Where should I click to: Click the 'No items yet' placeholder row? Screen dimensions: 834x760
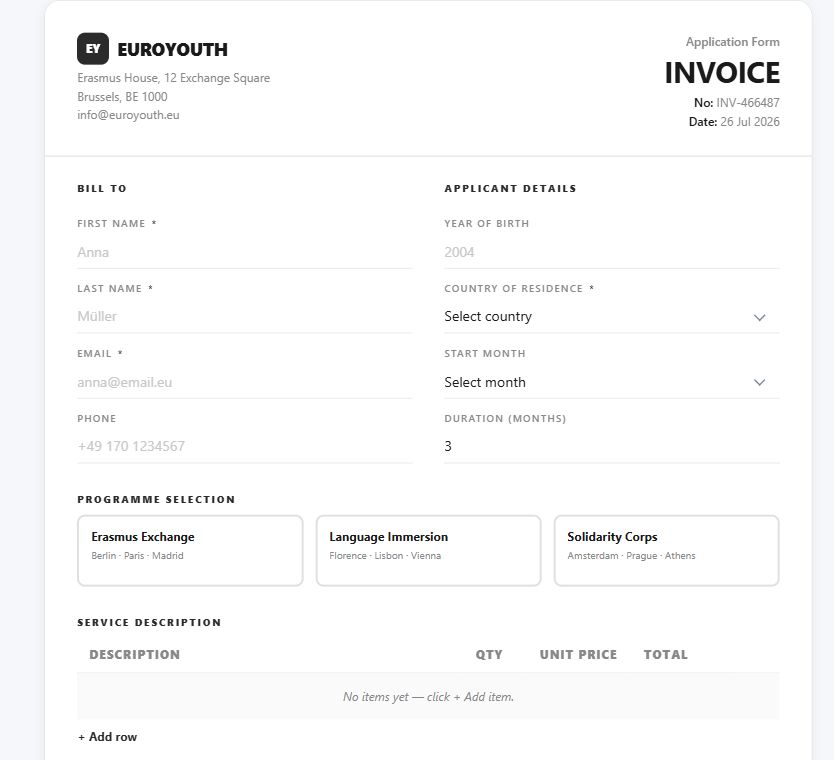(428, 697)
